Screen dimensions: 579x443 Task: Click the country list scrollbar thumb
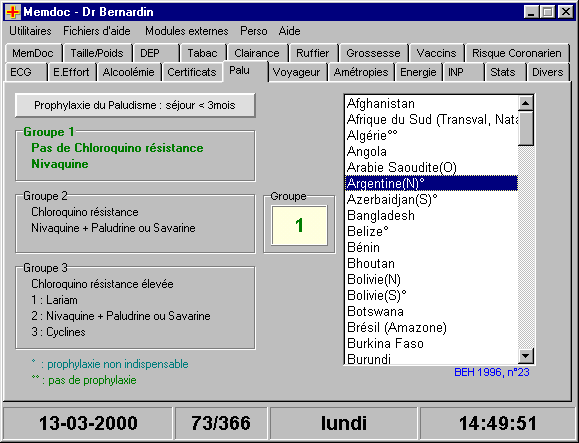point(525,128)
